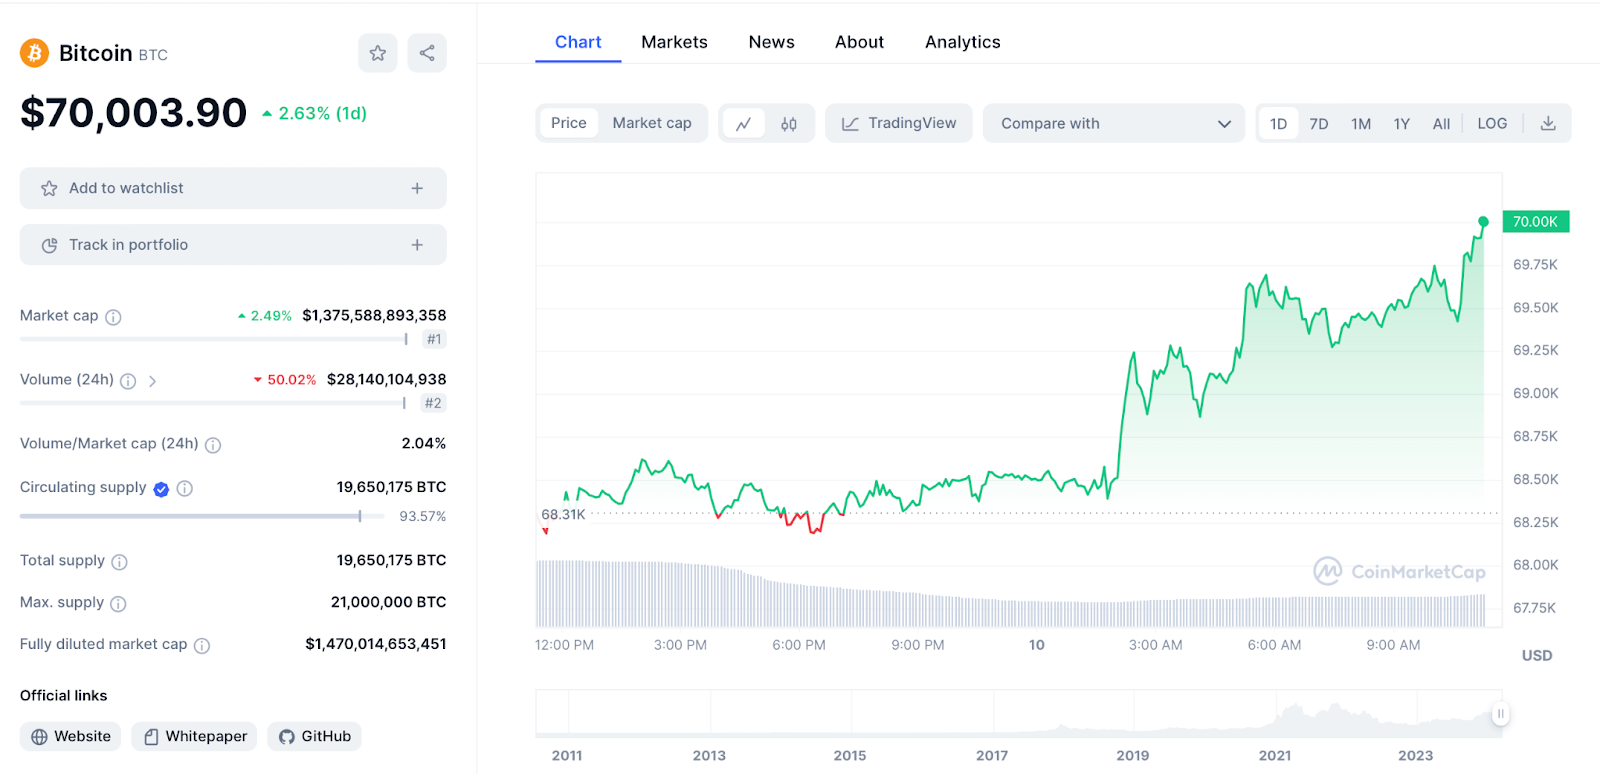Select 1D time range
Screen dimensions: 1600x774
click(x=1278, y=123)
